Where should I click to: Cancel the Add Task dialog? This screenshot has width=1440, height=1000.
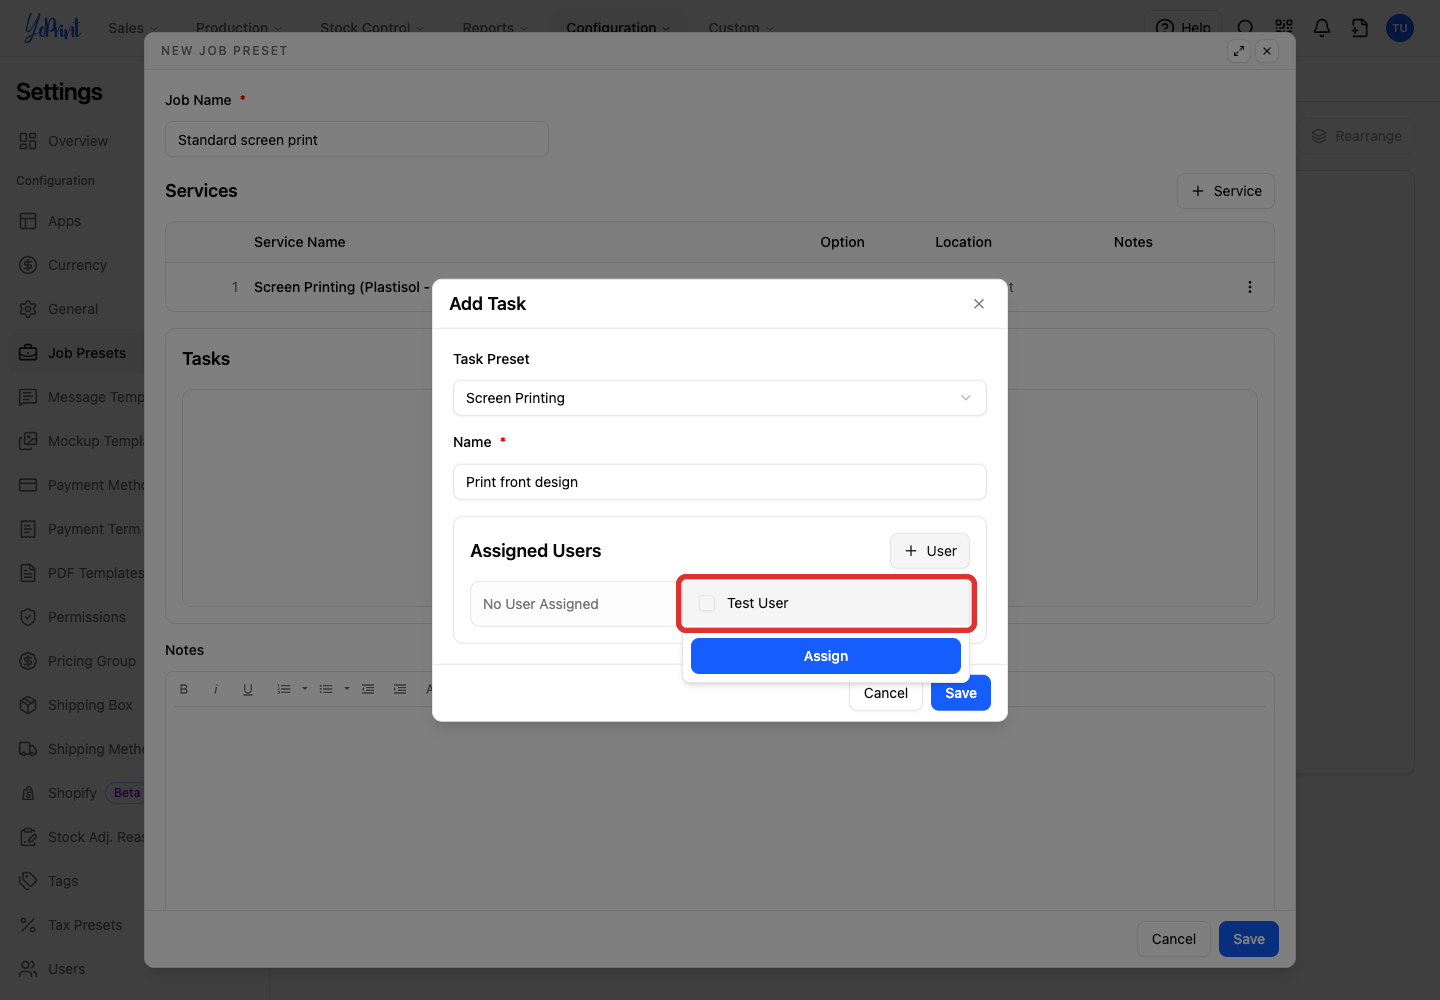886,693
